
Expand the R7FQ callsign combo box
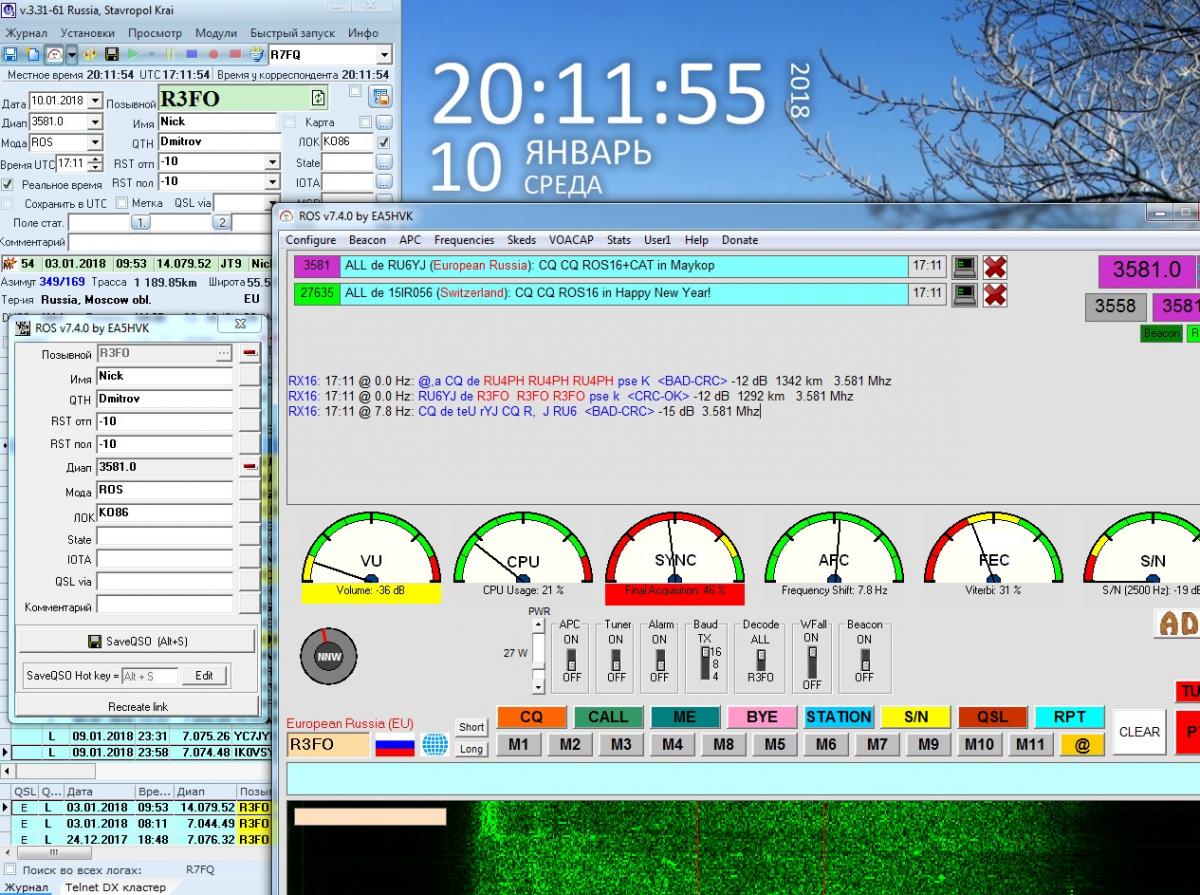[384, 55]
